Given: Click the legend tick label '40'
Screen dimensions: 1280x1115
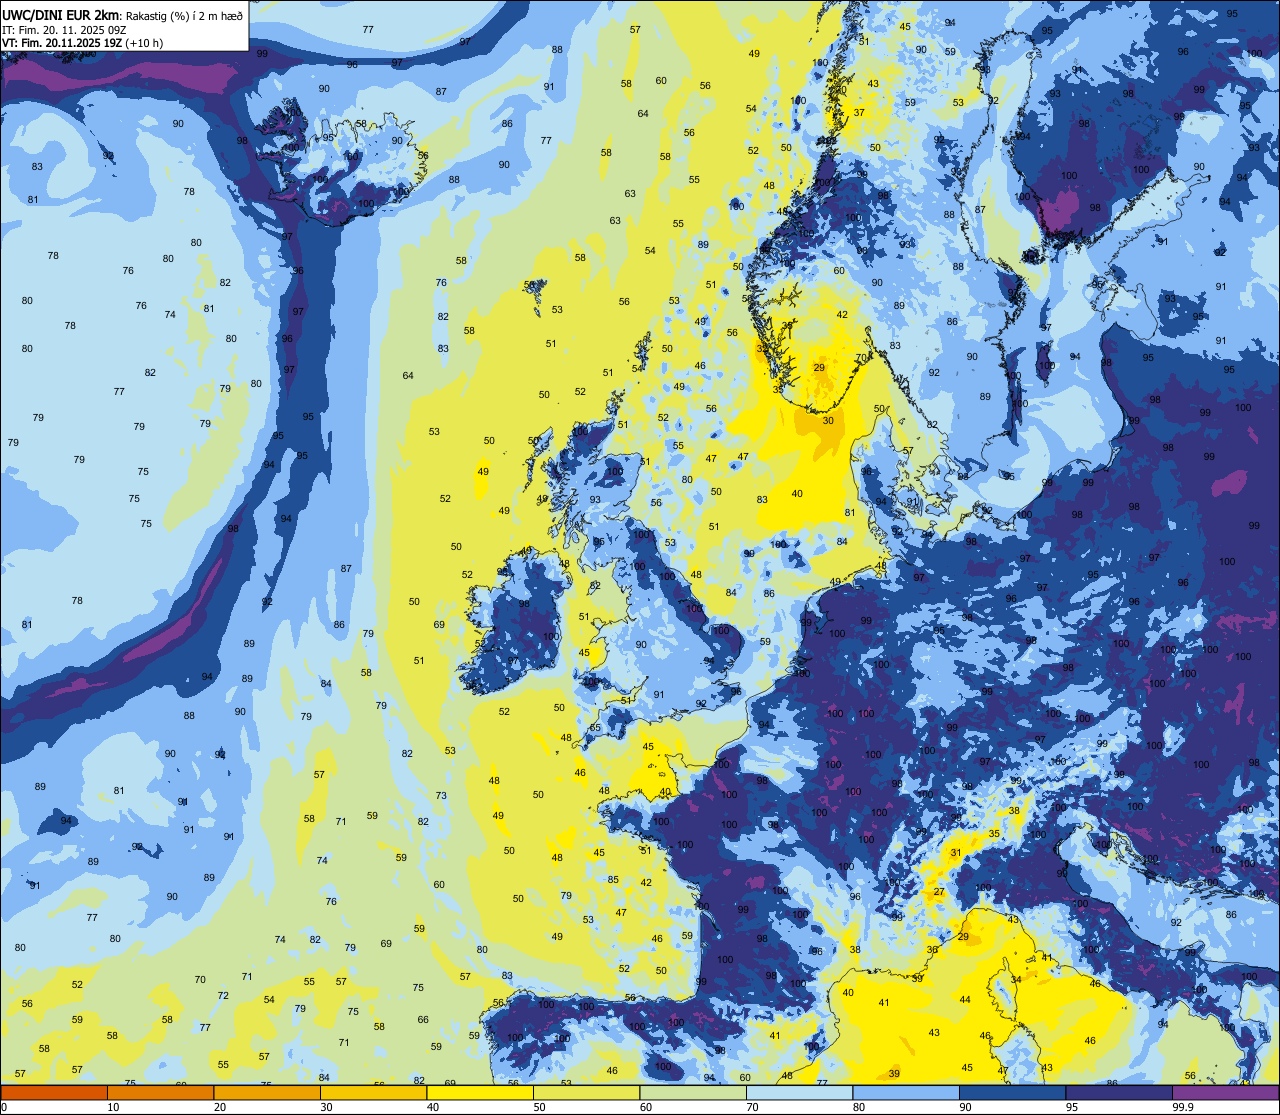Looking at the screenshot, I should (433, 1107).
